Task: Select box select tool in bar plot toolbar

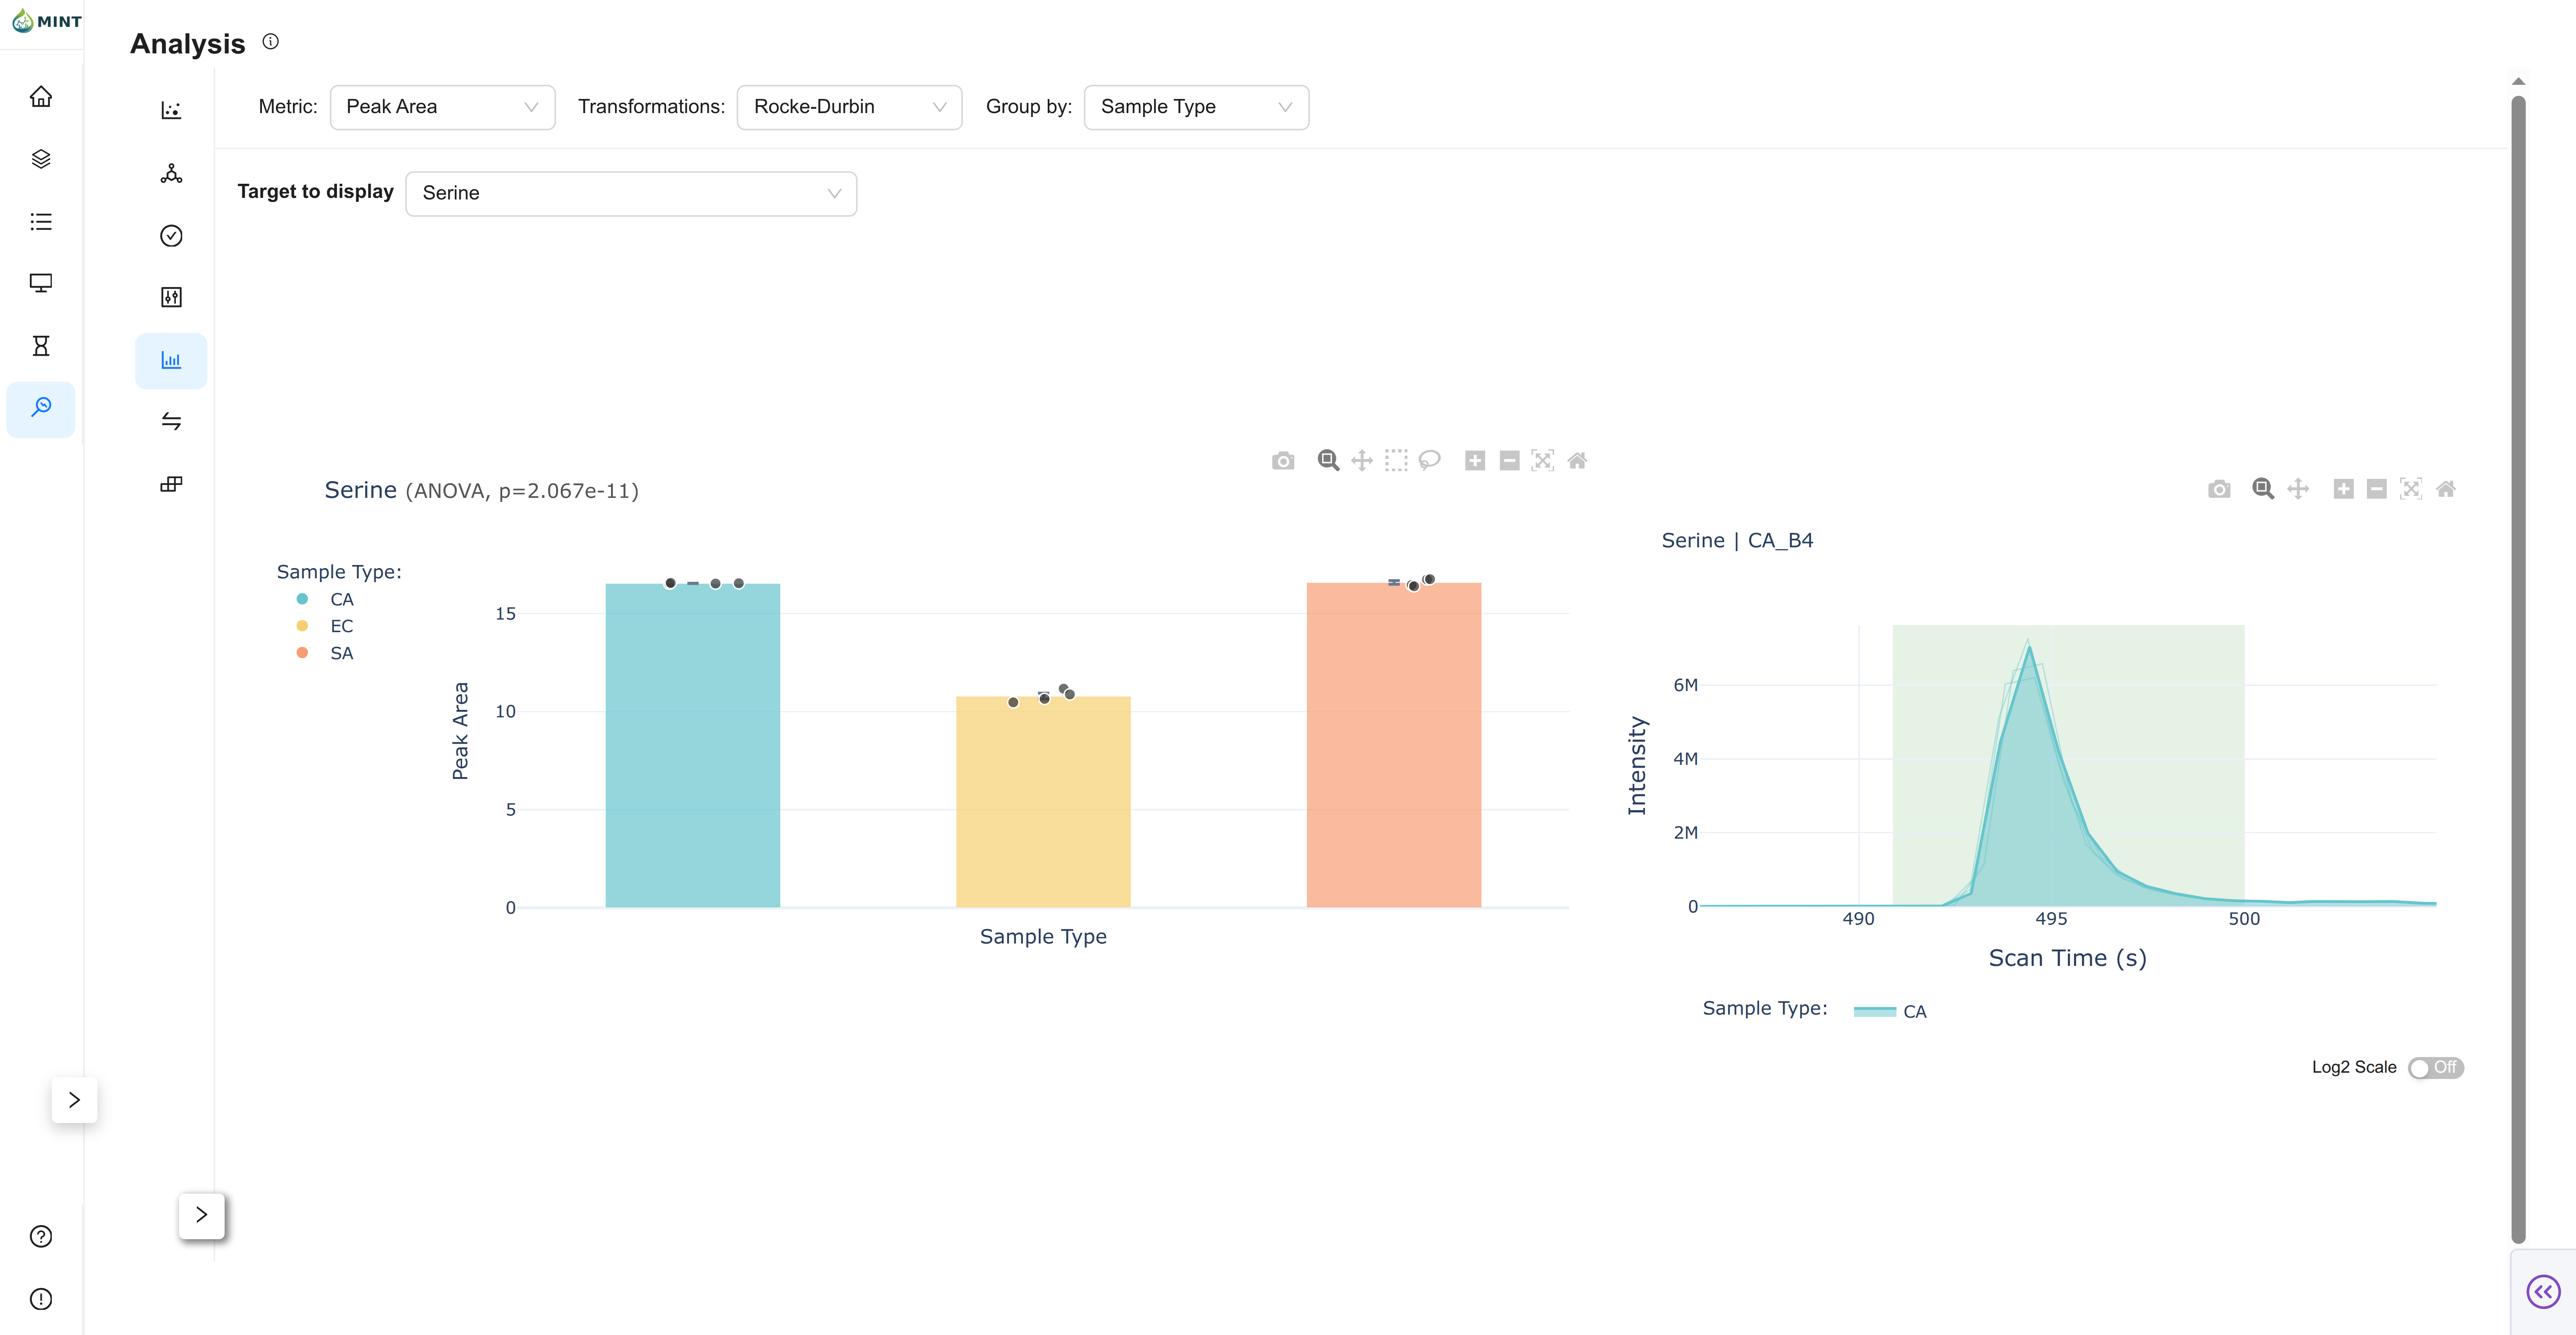Action: 1396,461
